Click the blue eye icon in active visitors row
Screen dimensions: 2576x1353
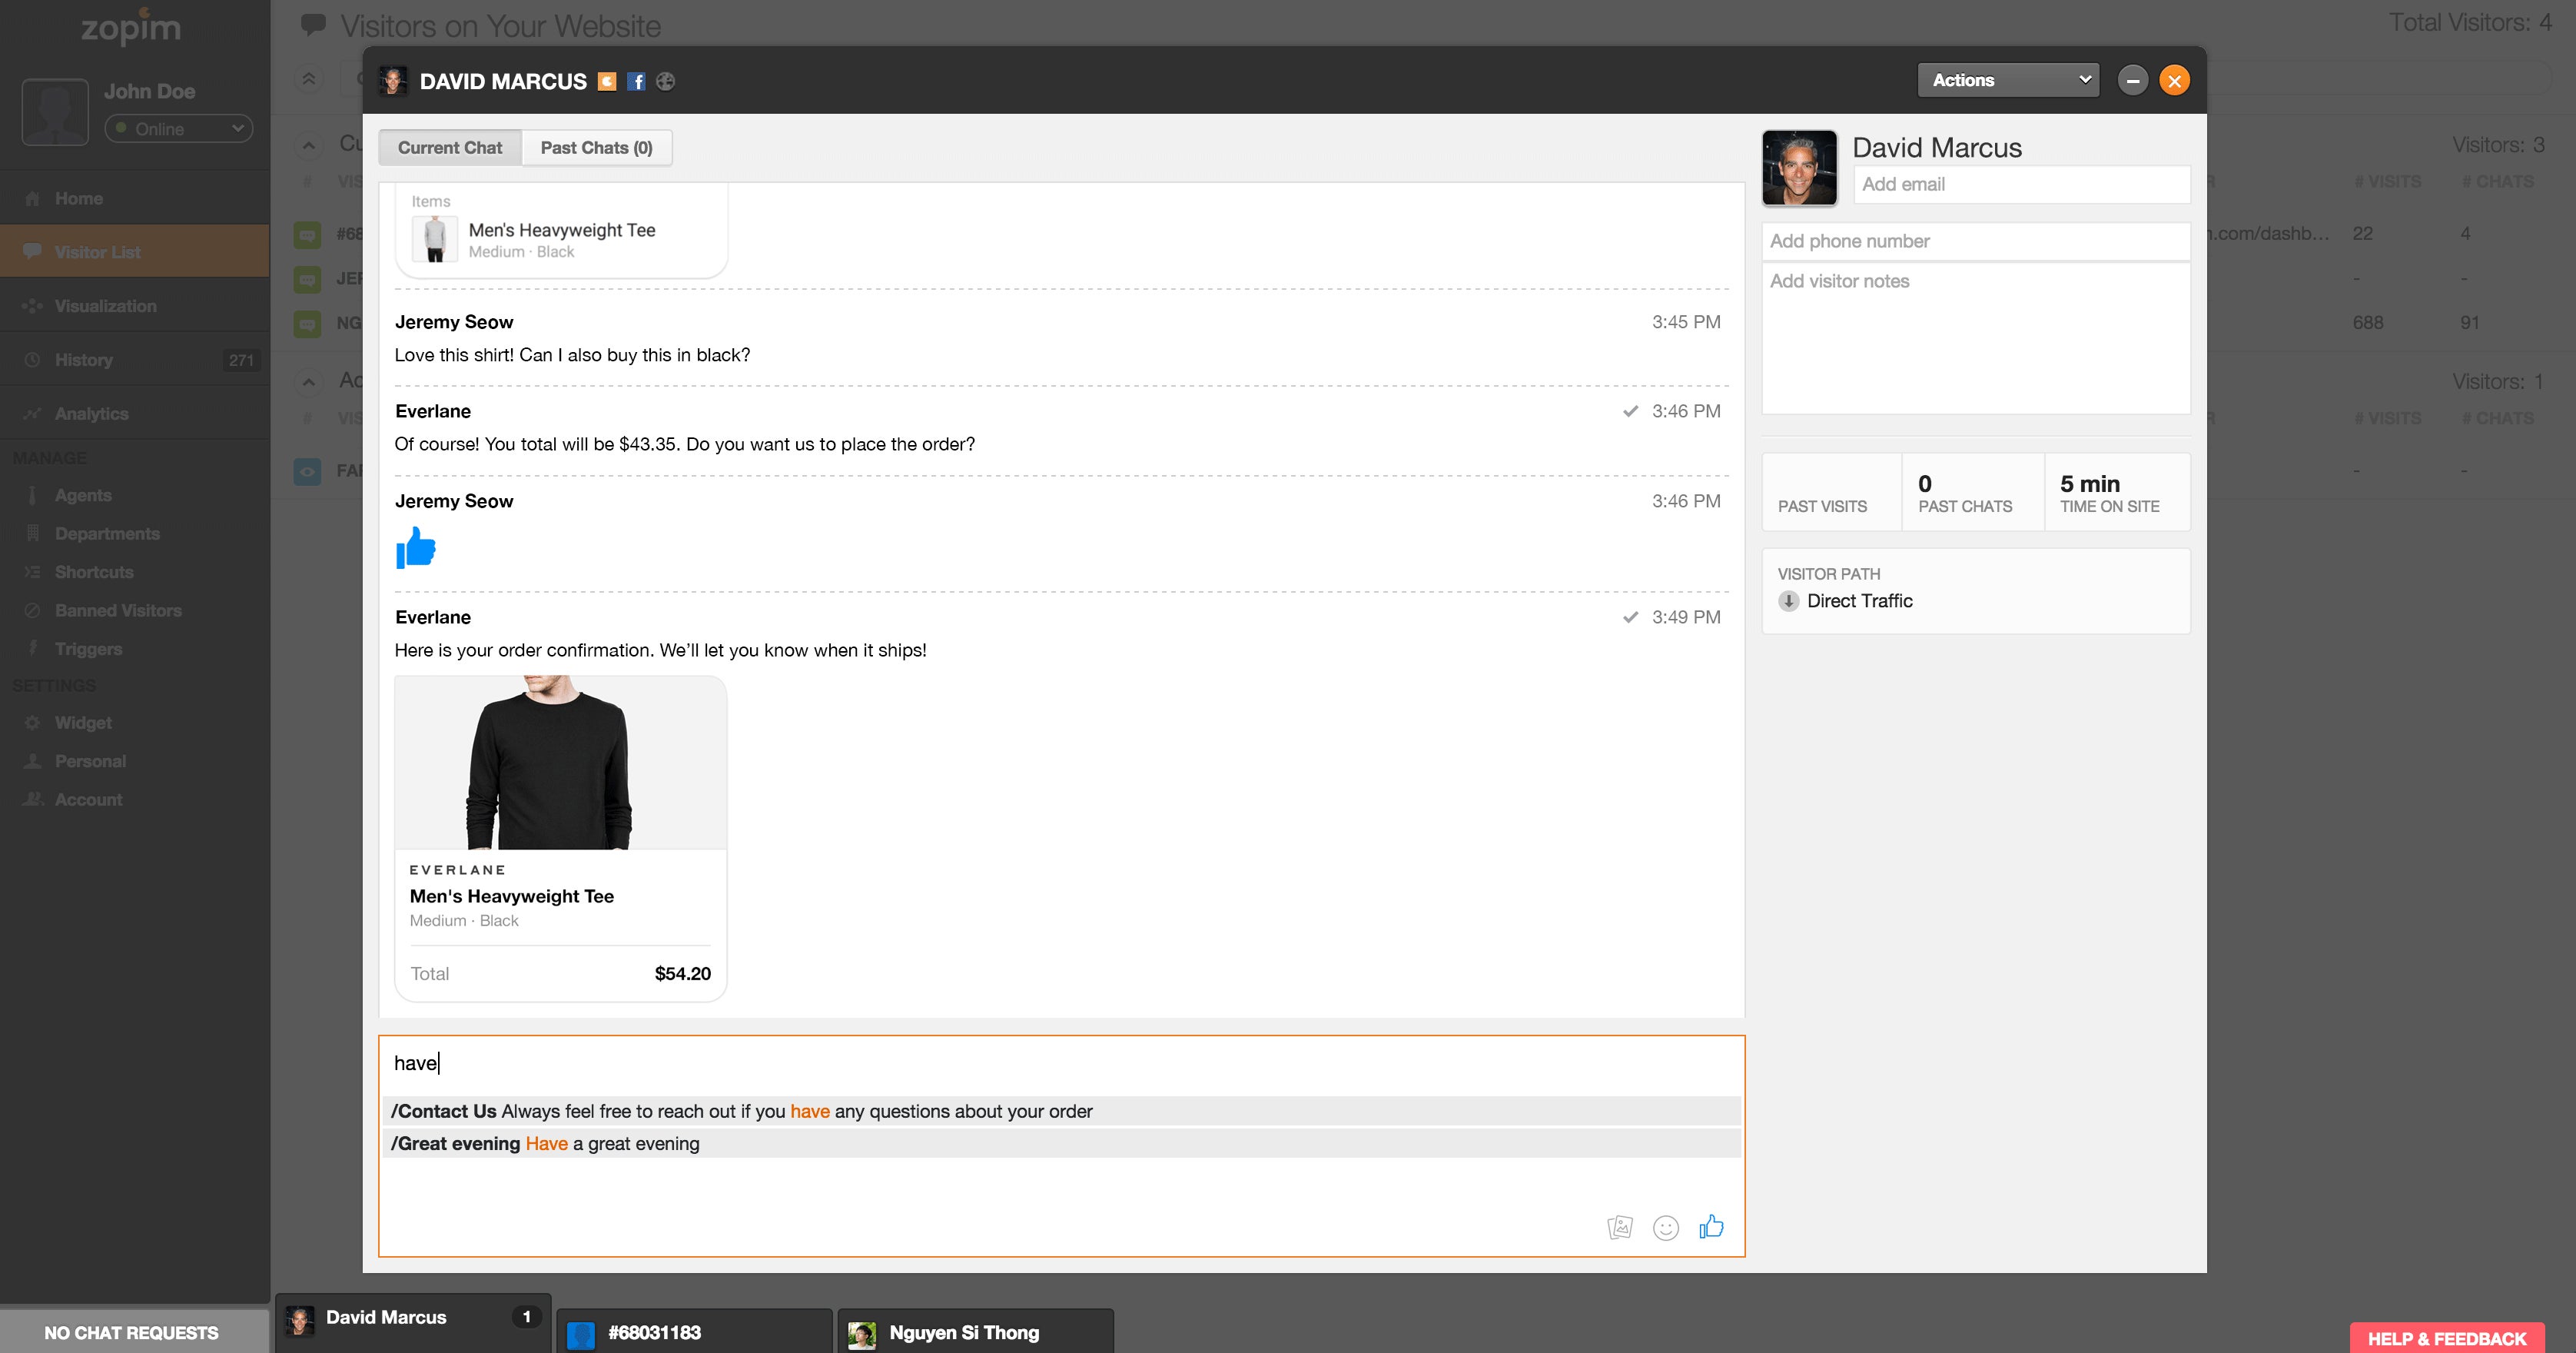point(308,471)
